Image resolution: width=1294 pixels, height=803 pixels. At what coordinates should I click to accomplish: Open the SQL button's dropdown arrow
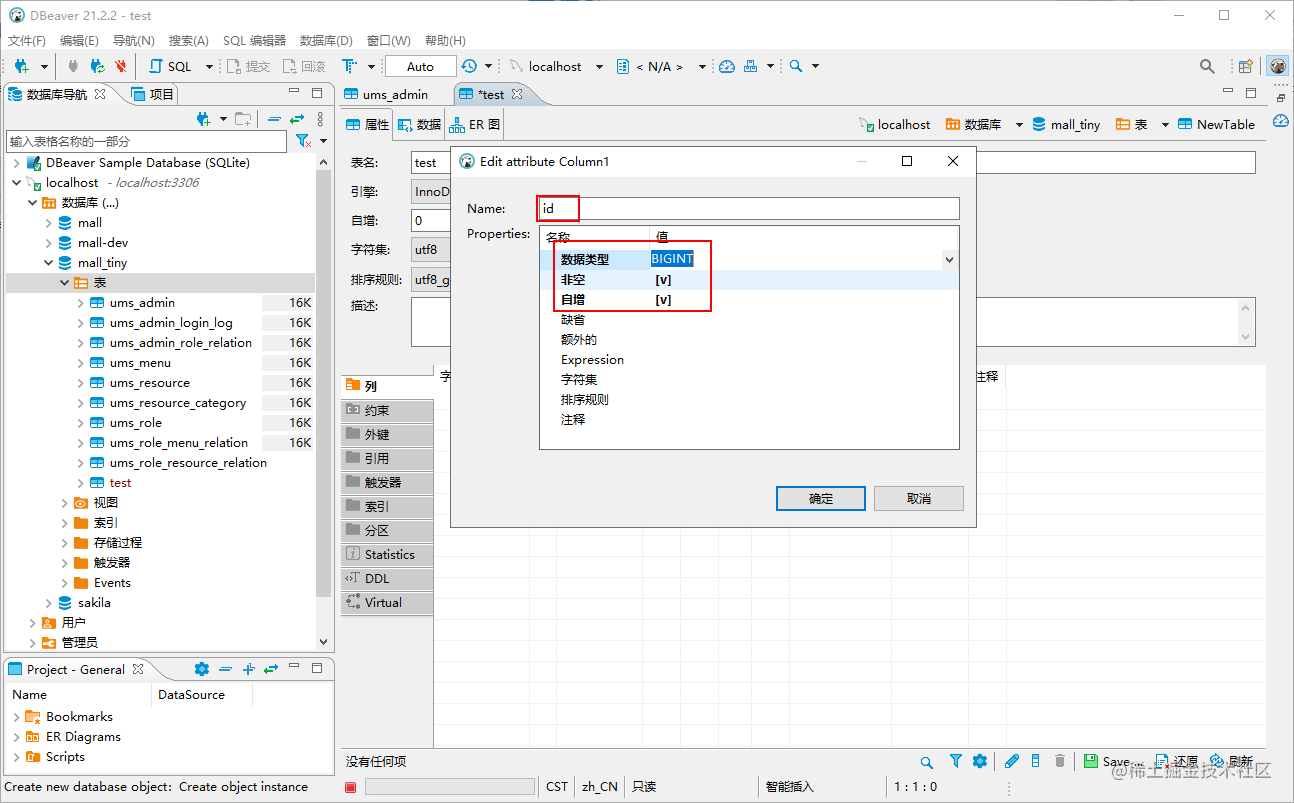click(x=209, y=67)
